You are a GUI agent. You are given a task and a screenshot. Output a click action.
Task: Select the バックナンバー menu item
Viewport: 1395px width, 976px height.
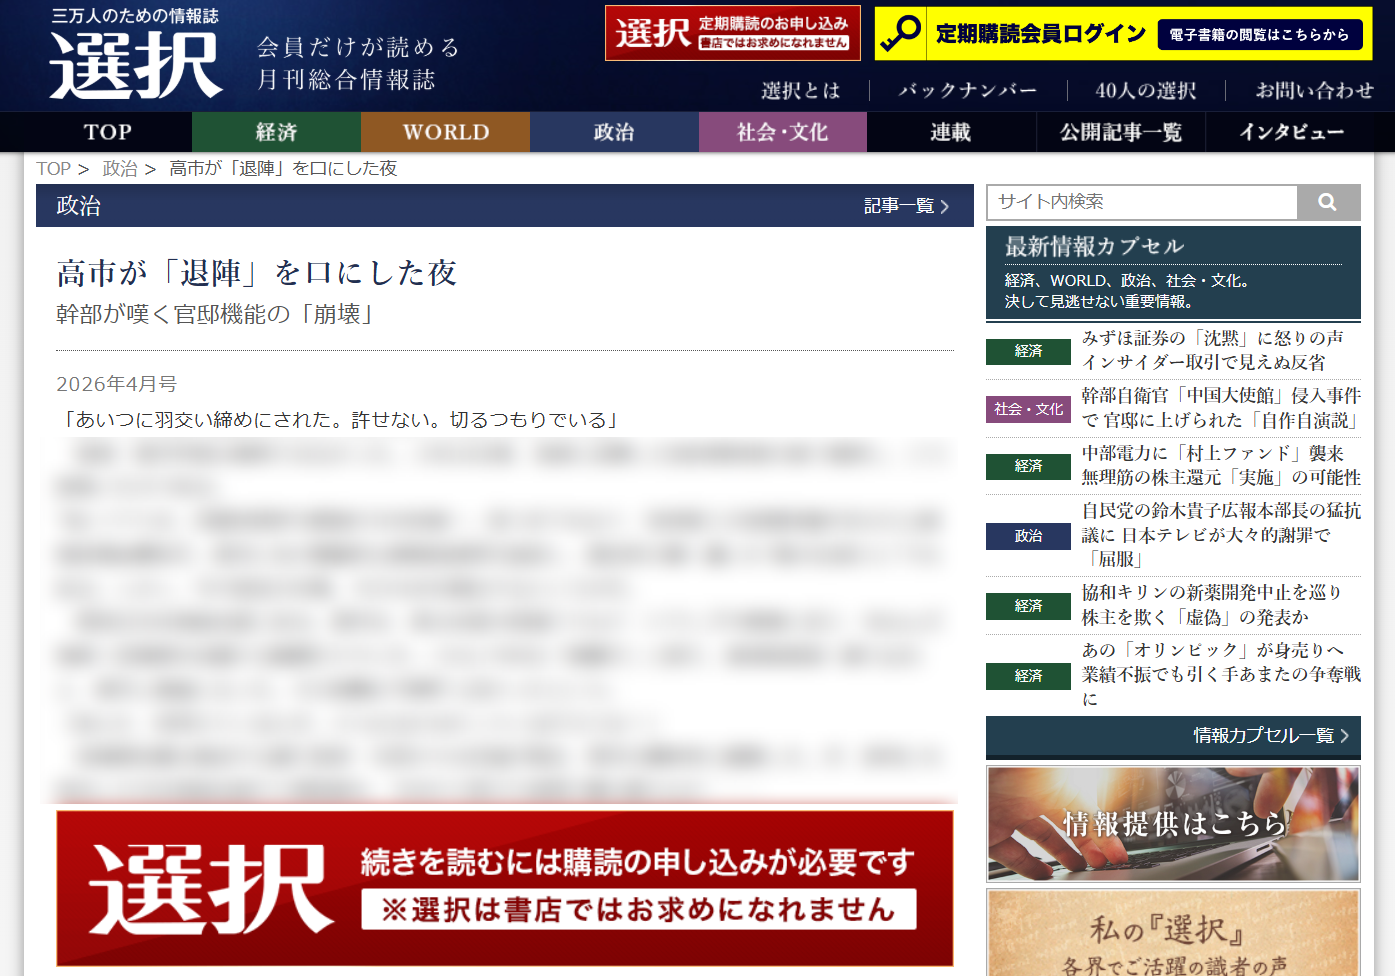pos(965,90)
